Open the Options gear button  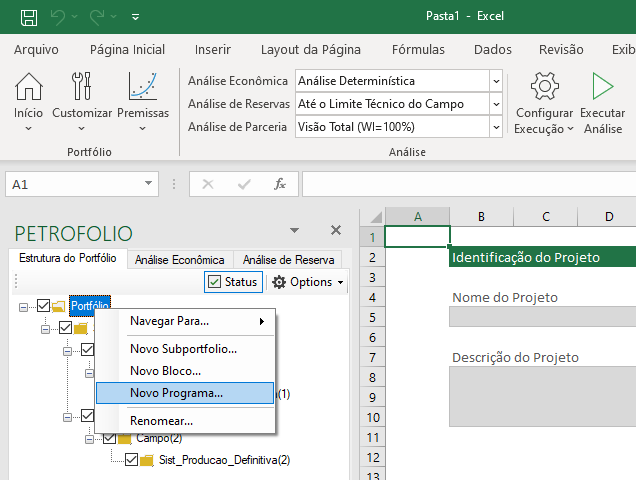[x=308, y=282]
